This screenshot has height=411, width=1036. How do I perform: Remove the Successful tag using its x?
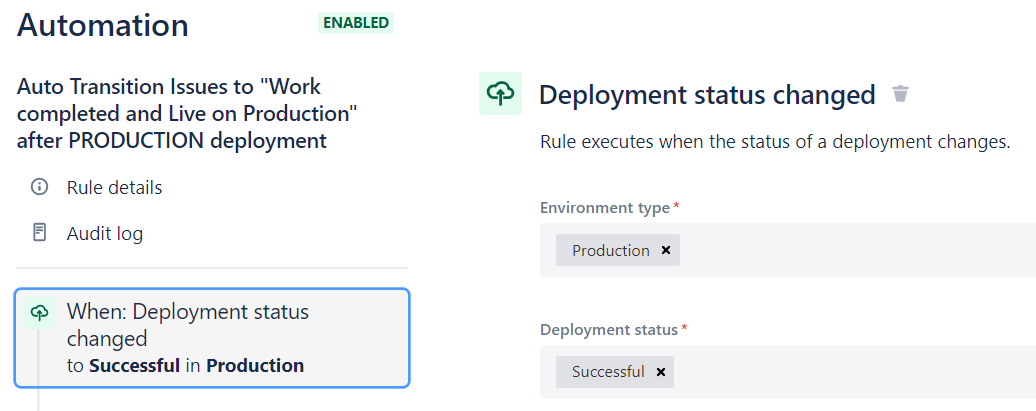(661, 372)
